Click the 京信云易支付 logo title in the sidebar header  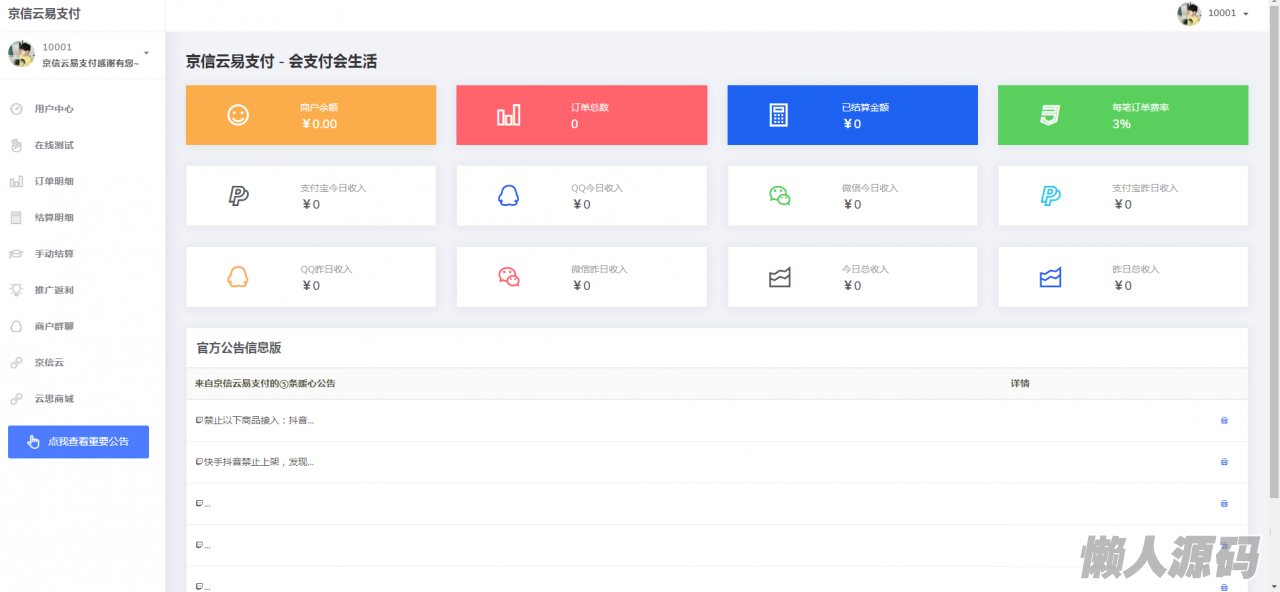point(44,14)
